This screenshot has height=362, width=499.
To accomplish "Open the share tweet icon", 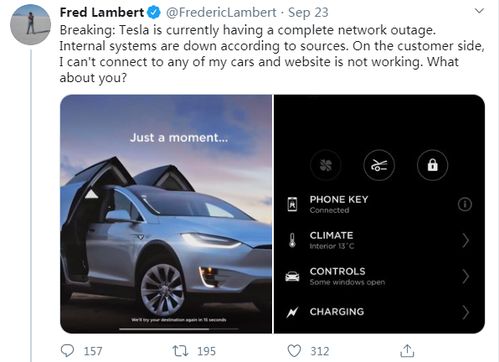I will [407, 351].
